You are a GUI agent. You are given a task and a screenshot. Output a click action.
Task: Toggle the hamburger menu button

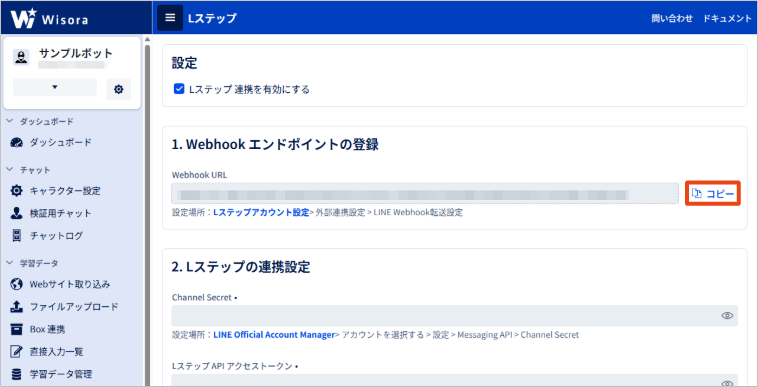point(170,18)
